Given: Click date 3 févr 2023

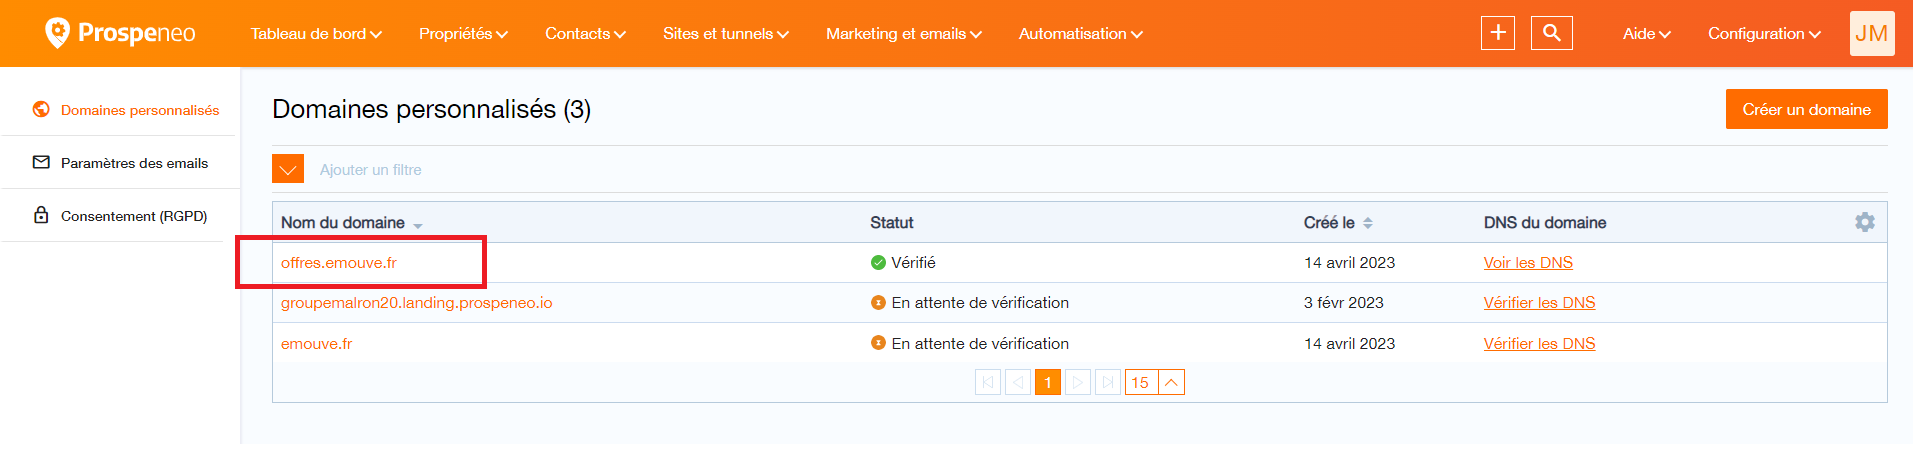Looking at the screenshot, I should coord(1344,303).
